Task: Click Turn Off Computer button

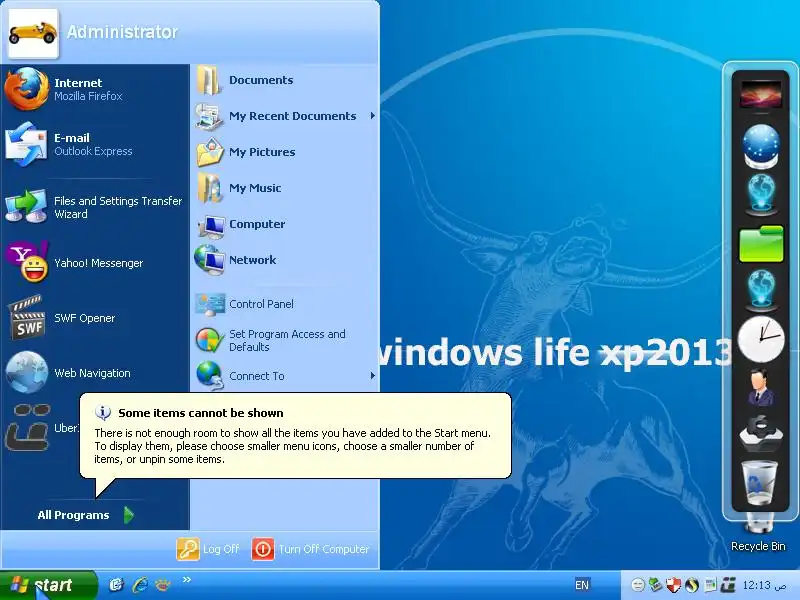Action: click(310, 549)
